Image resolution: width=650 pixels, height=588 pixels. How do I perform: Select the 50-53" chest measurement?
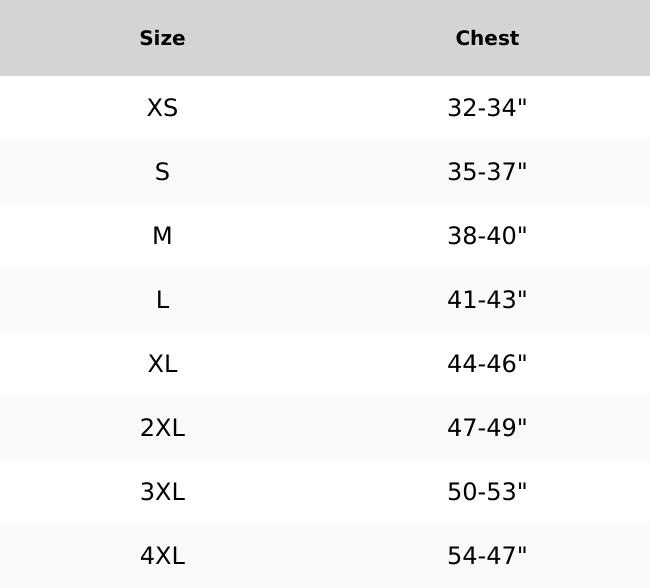[x=487, y=492]
